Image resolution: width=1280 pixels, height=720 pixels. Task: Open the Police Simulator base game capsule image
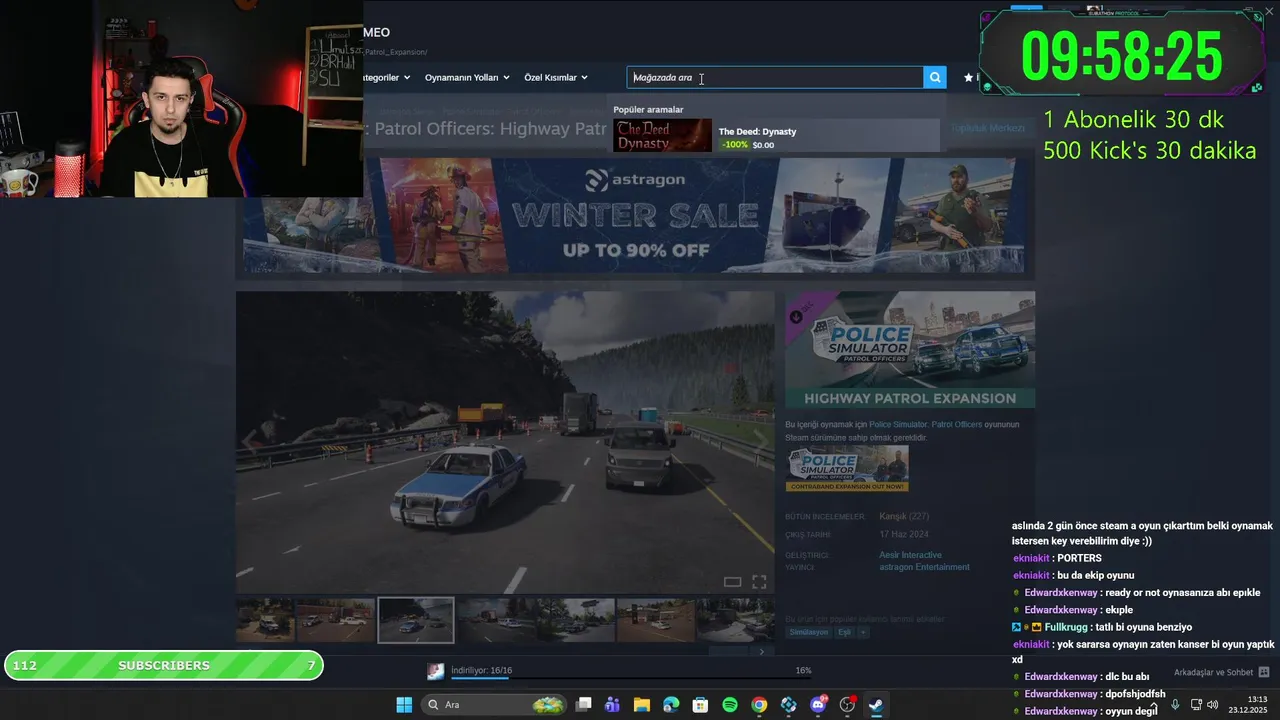point(847,468)
